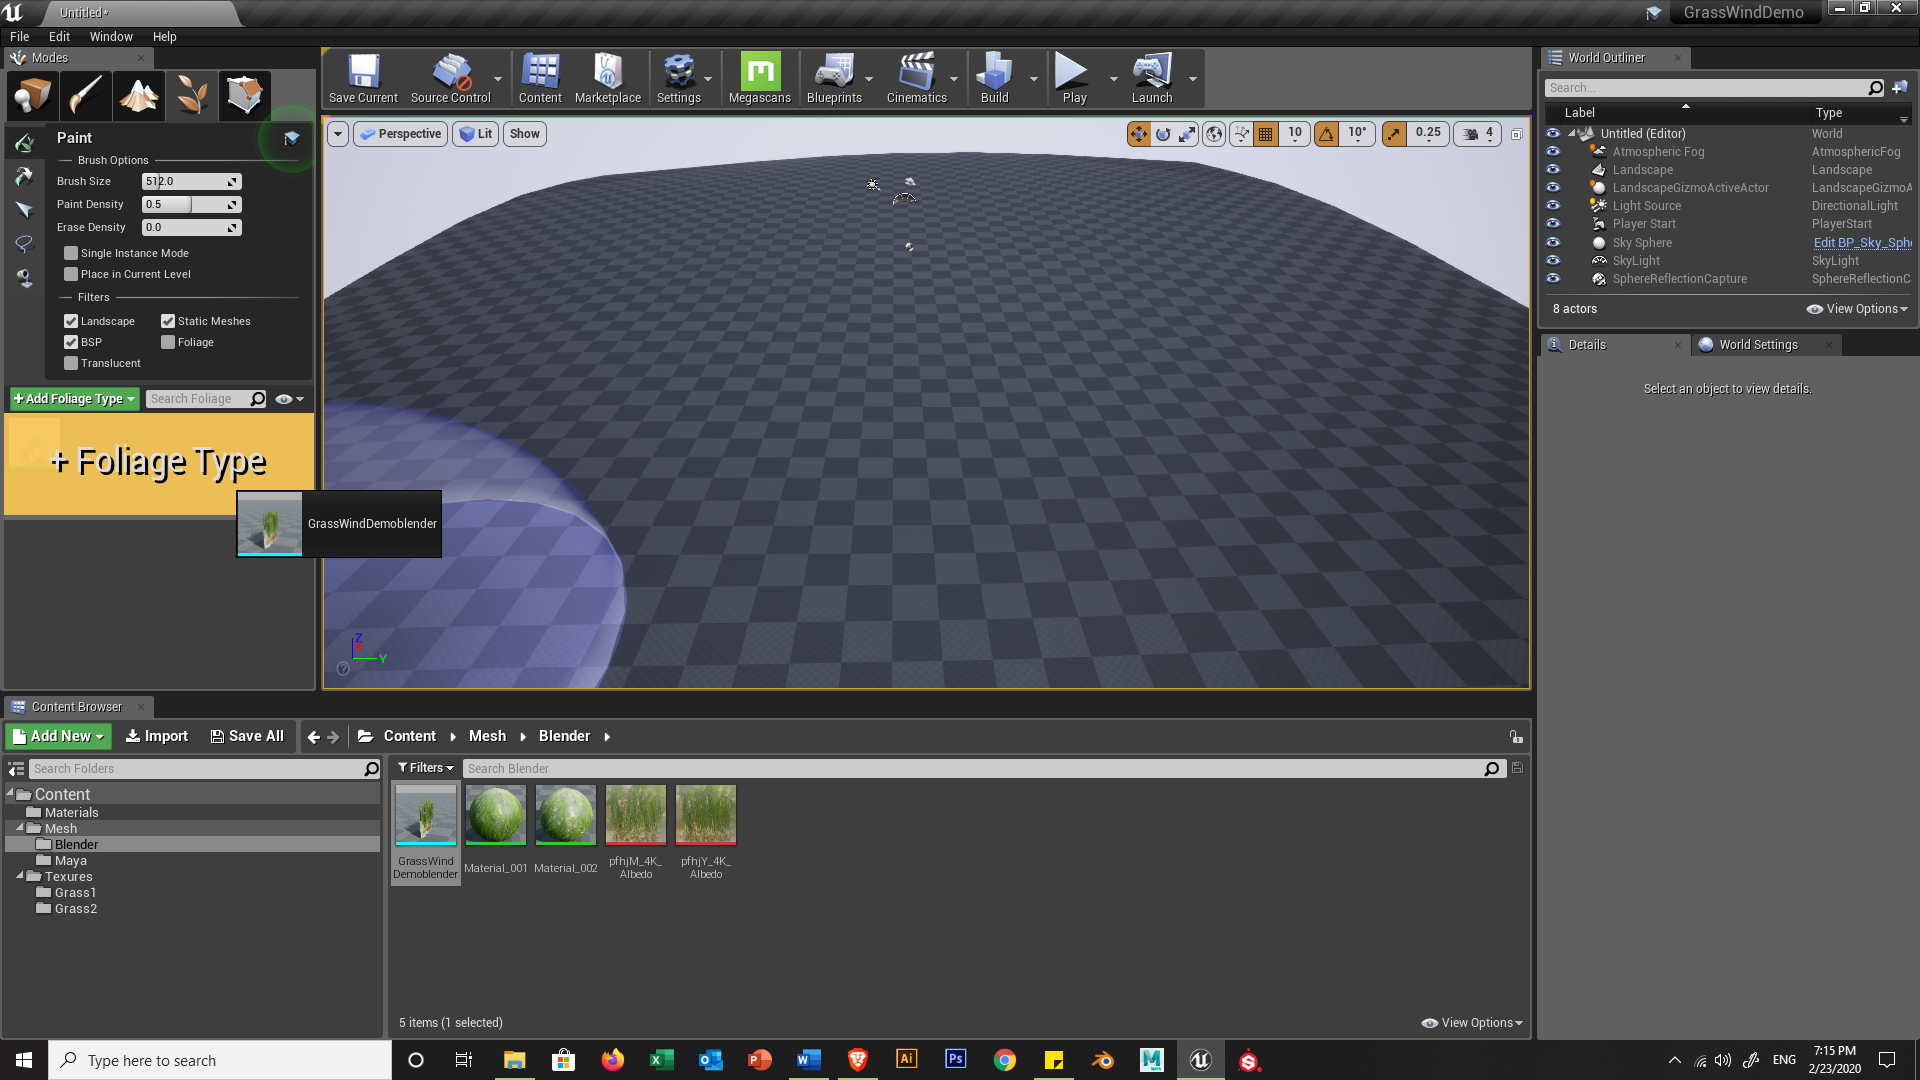Uncheck the Static Meshes filter
The image size is (1920, 1080).
(x=168, y=321)
